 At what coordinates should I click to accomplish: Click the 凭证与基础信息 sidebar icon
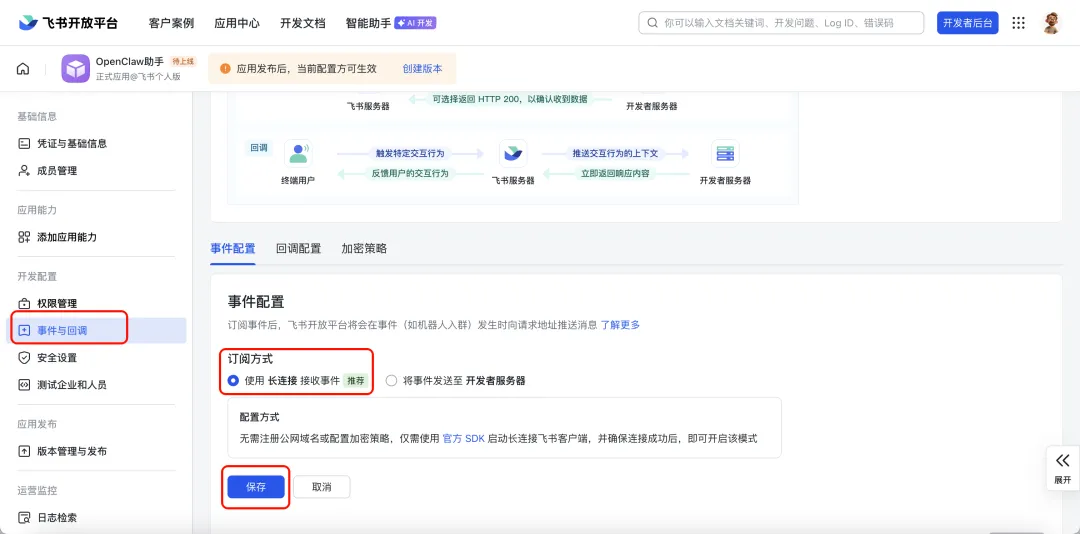pos(24,143)
